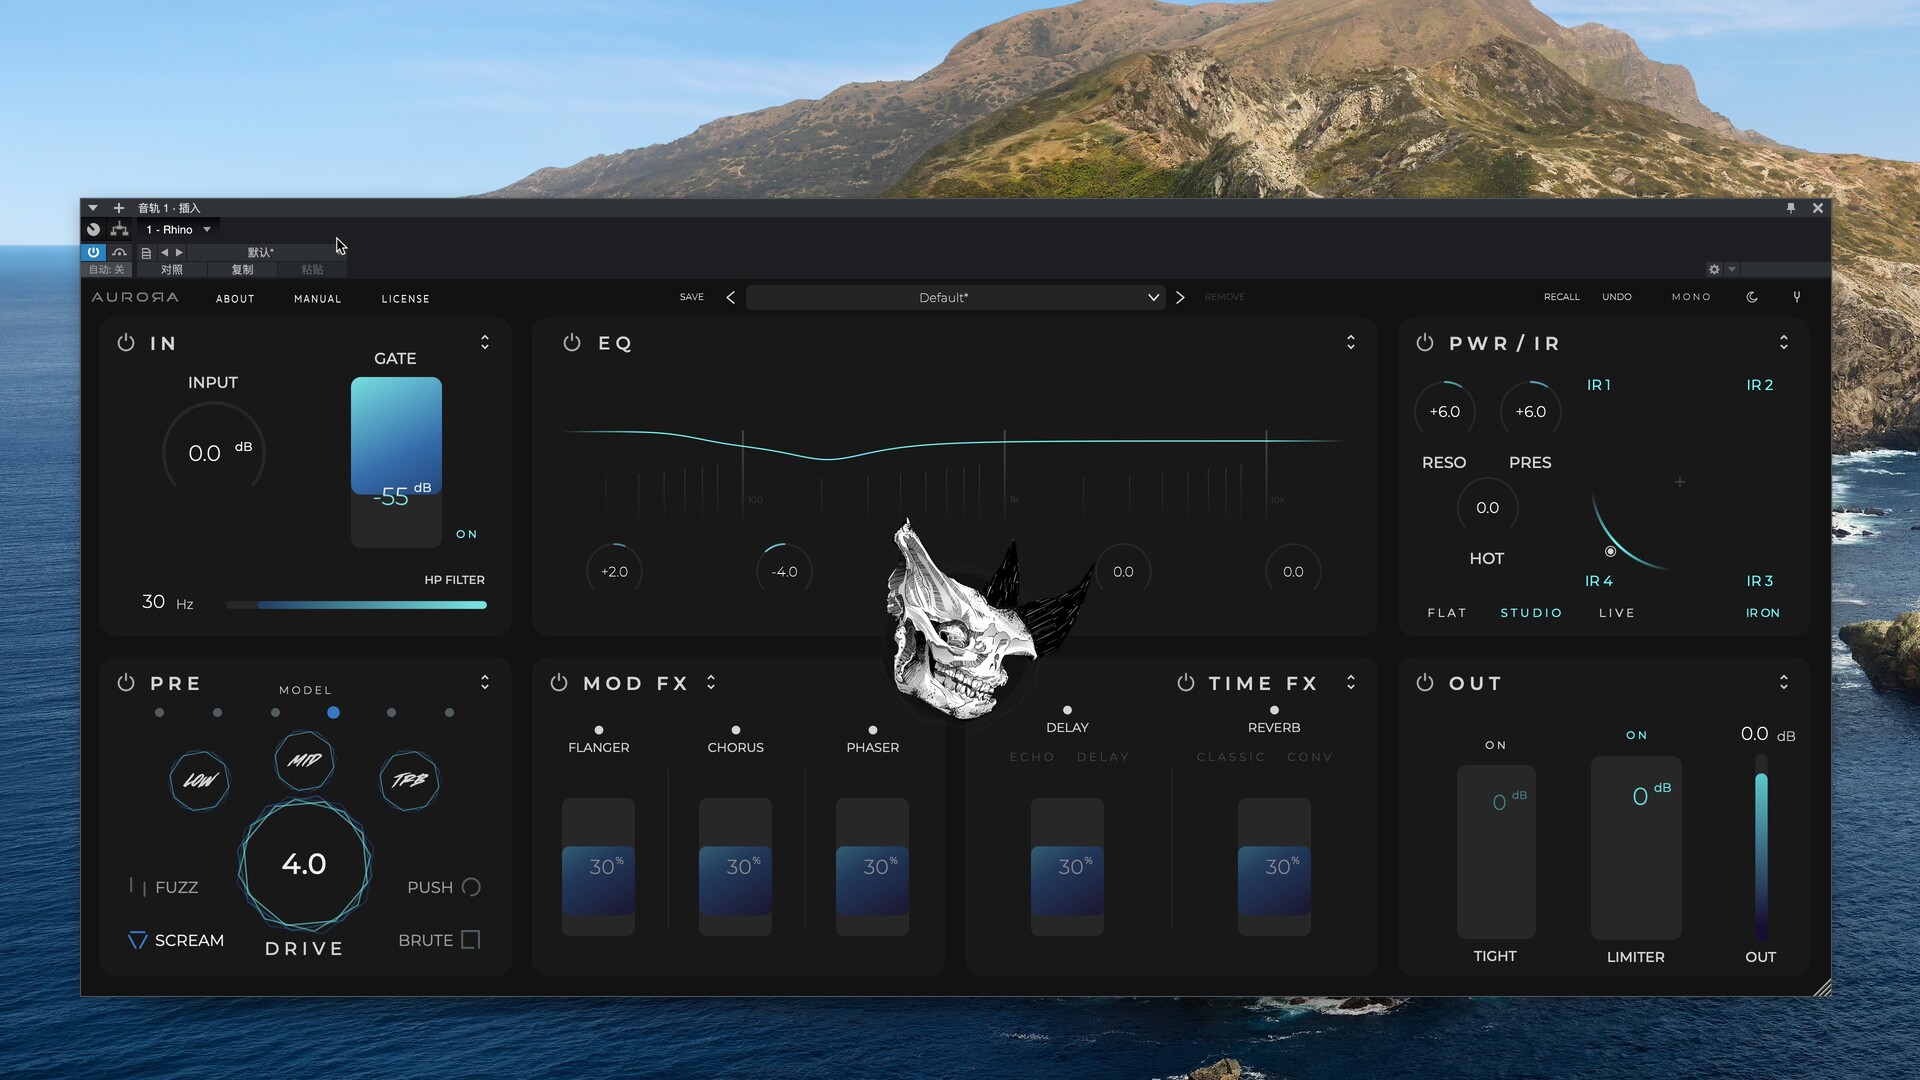This screenshot has width=1920, height=1080.
Task: Click the tuning fork tuner icon
Action: click(1797, 297)
